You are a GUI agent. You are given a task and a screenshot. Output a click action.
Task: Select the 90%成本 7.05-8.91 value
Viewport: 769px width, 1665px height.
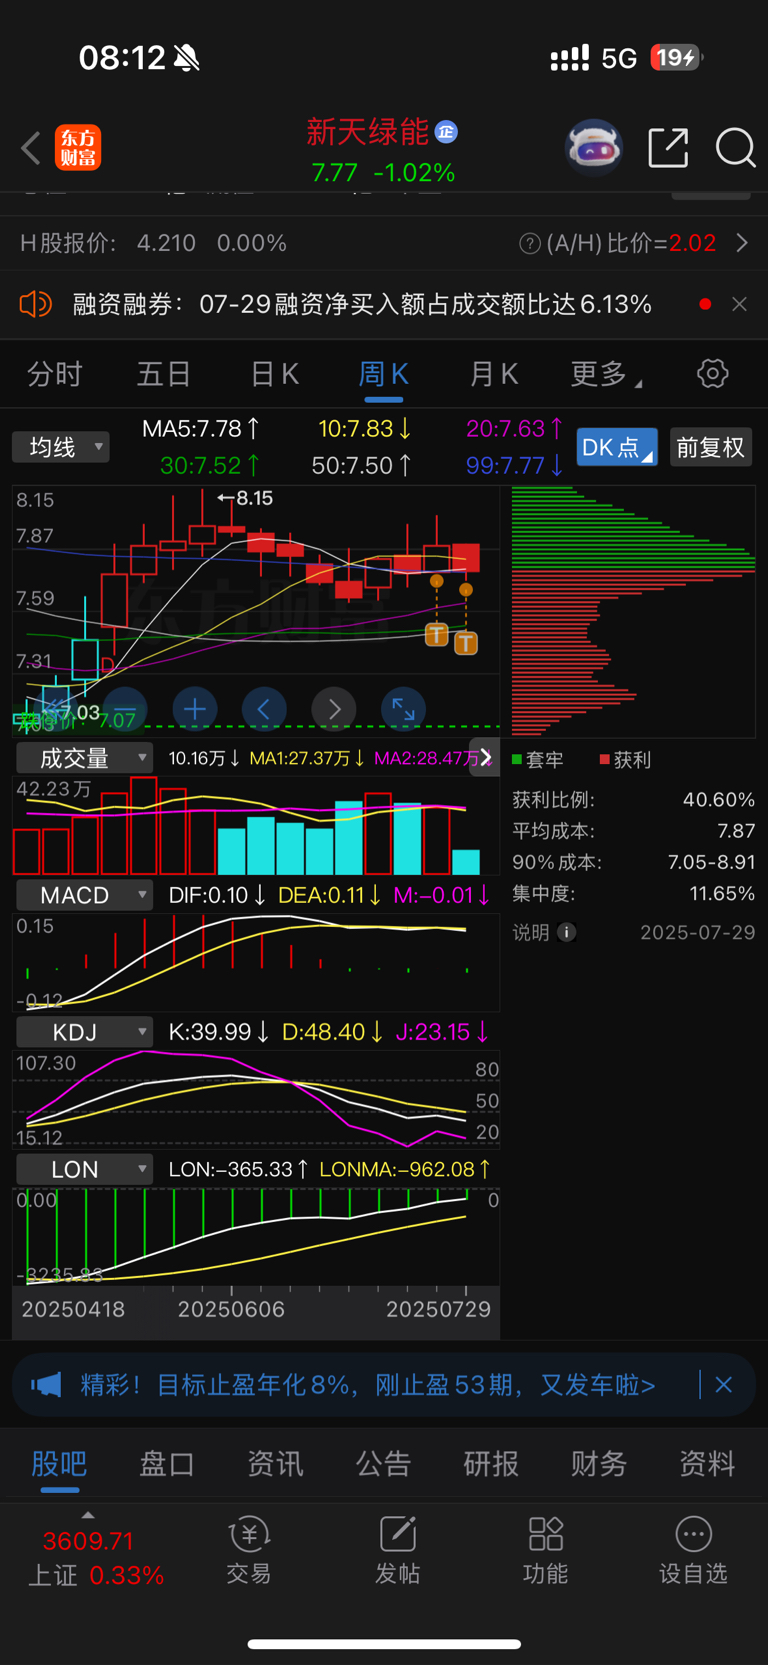click(x=711, y=862)
